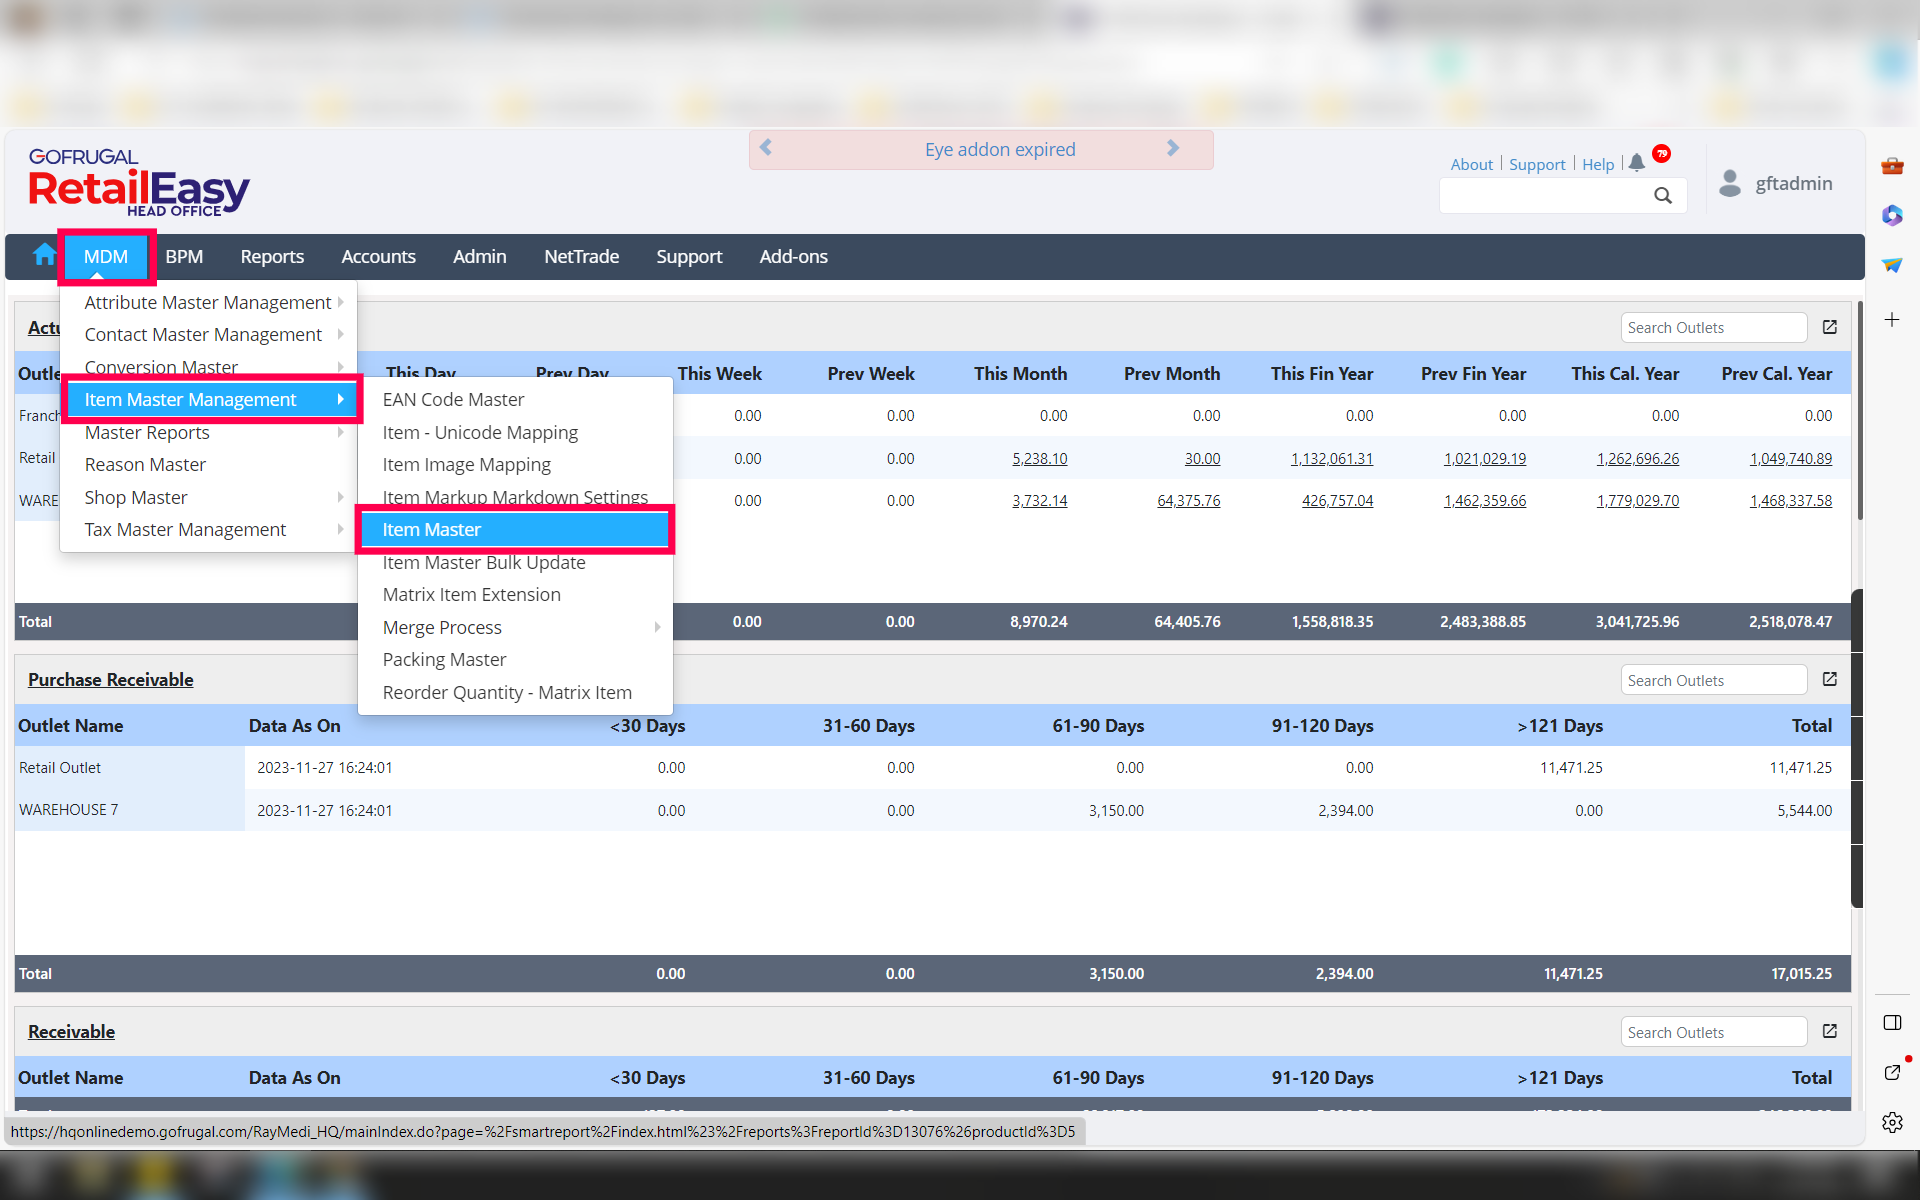Viewport: 1920px width, 1200px height.
Task: Open browser sidebar settings gear
Action: [1892, 1122]
